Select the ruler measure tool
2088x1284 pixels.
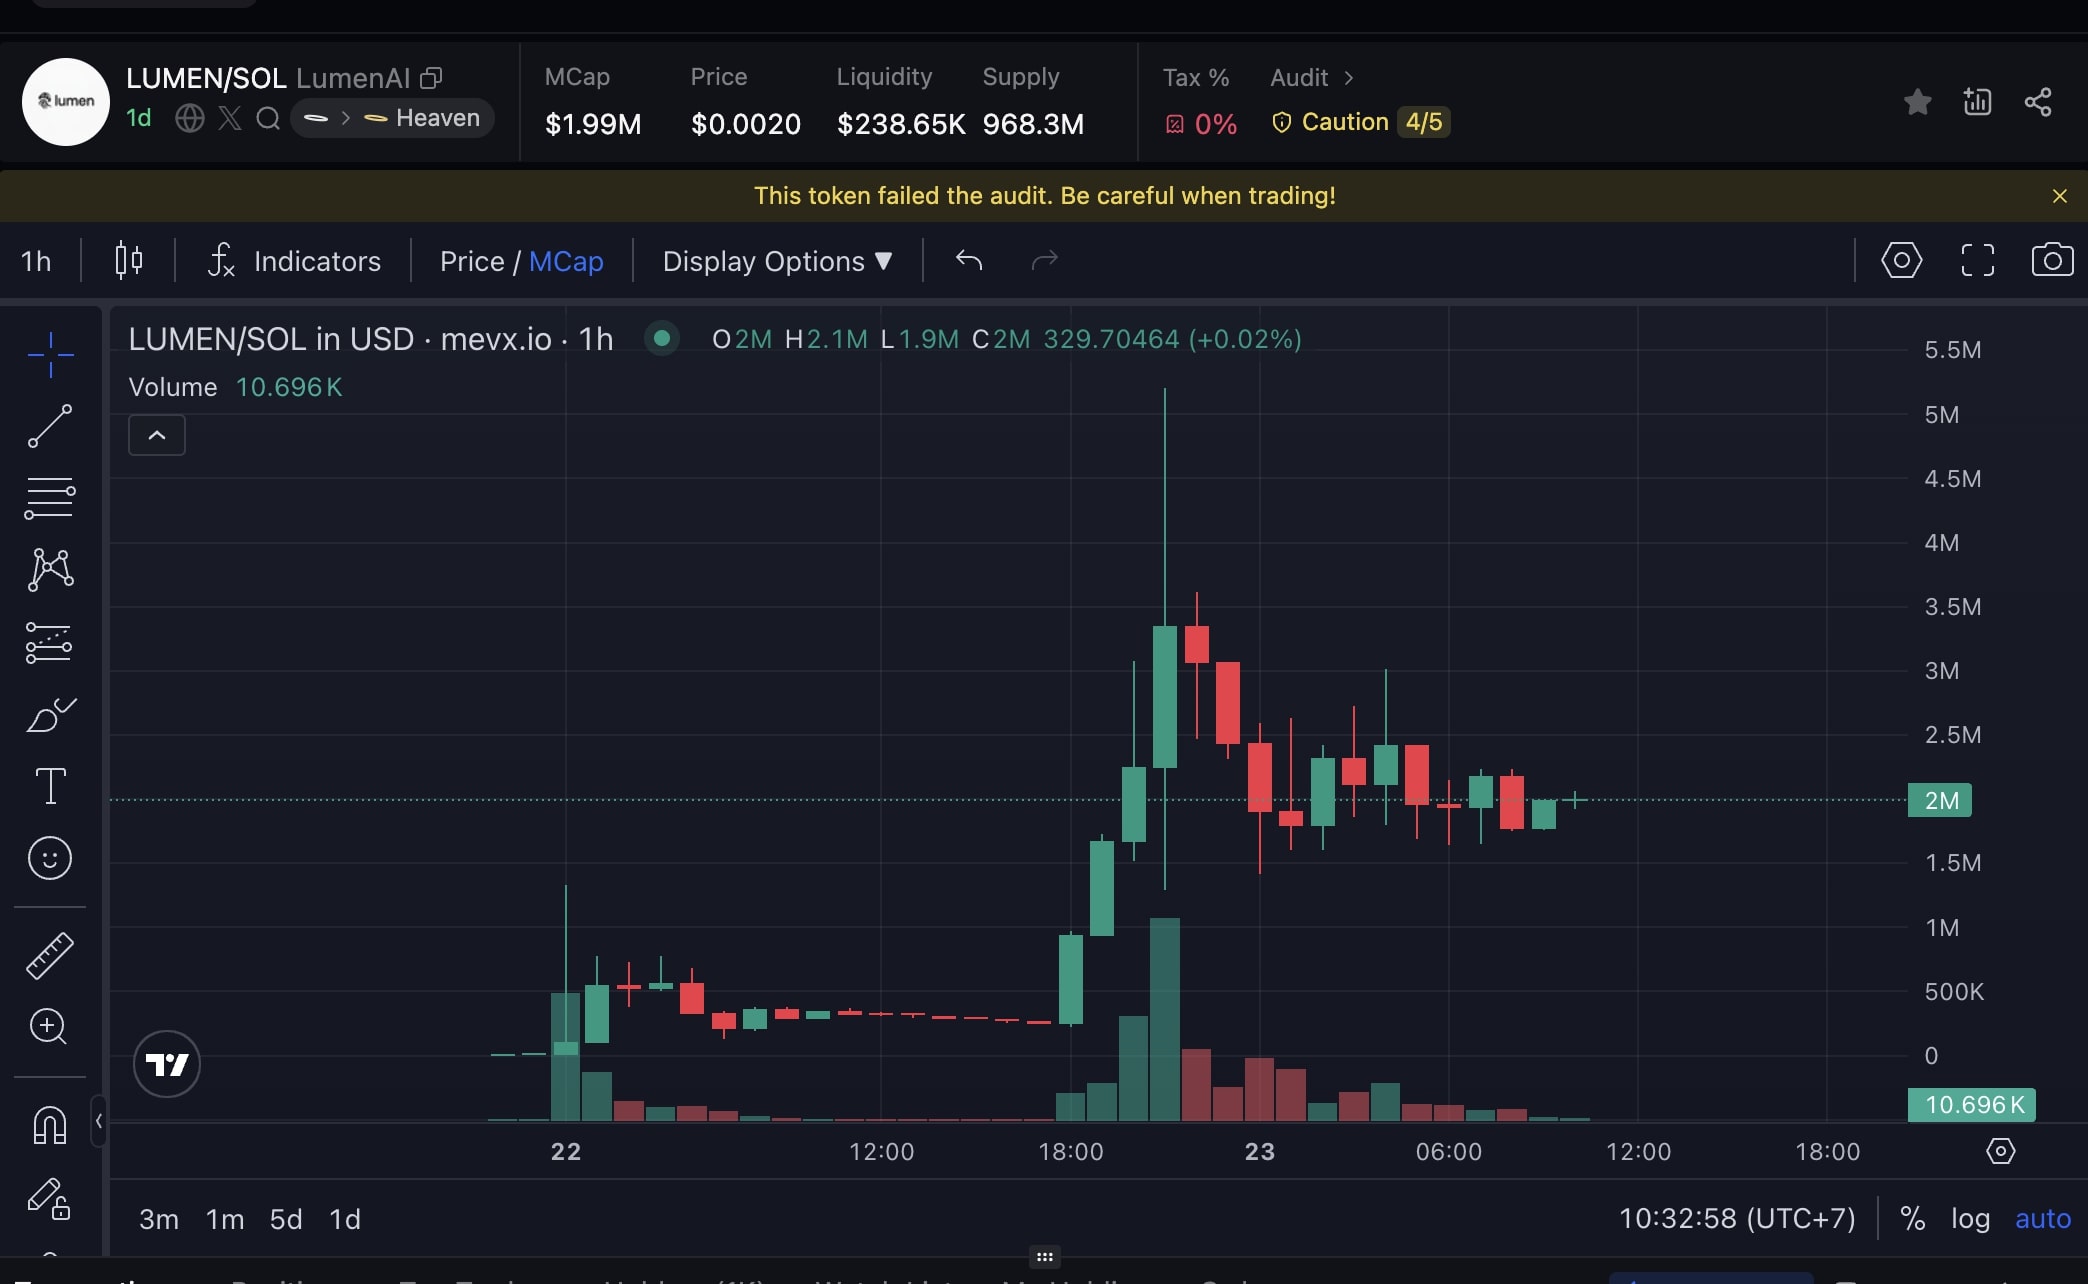(x=50, y=955)
